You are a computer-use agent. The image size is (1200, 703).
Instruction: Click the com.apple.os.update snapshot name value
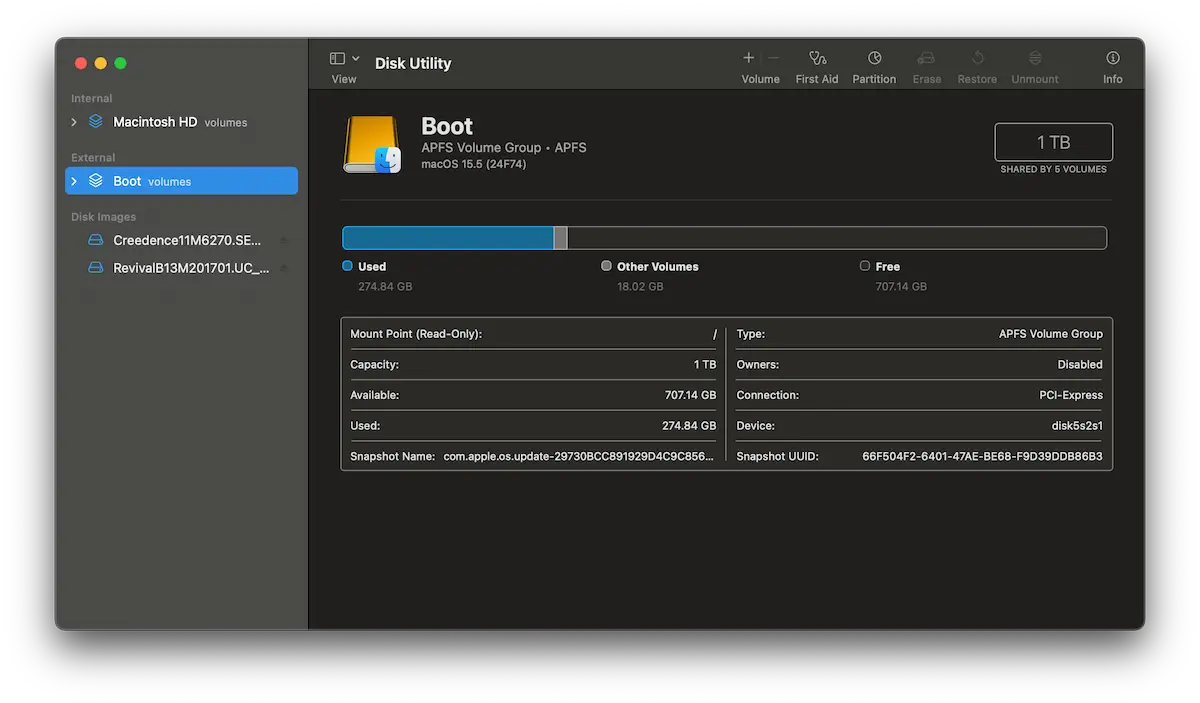(580, 456)
